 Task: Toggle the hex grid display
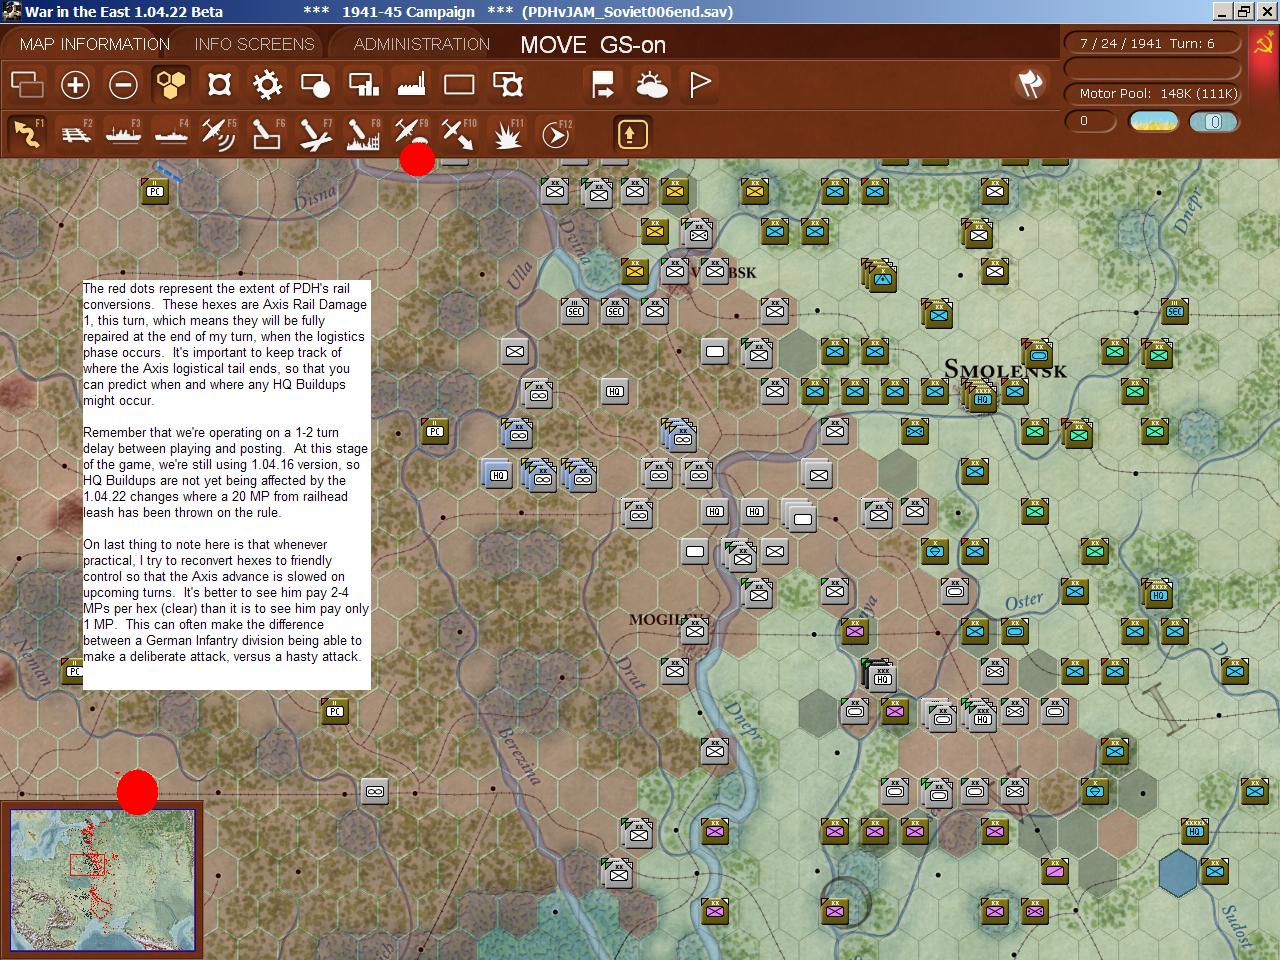point(171,85)
